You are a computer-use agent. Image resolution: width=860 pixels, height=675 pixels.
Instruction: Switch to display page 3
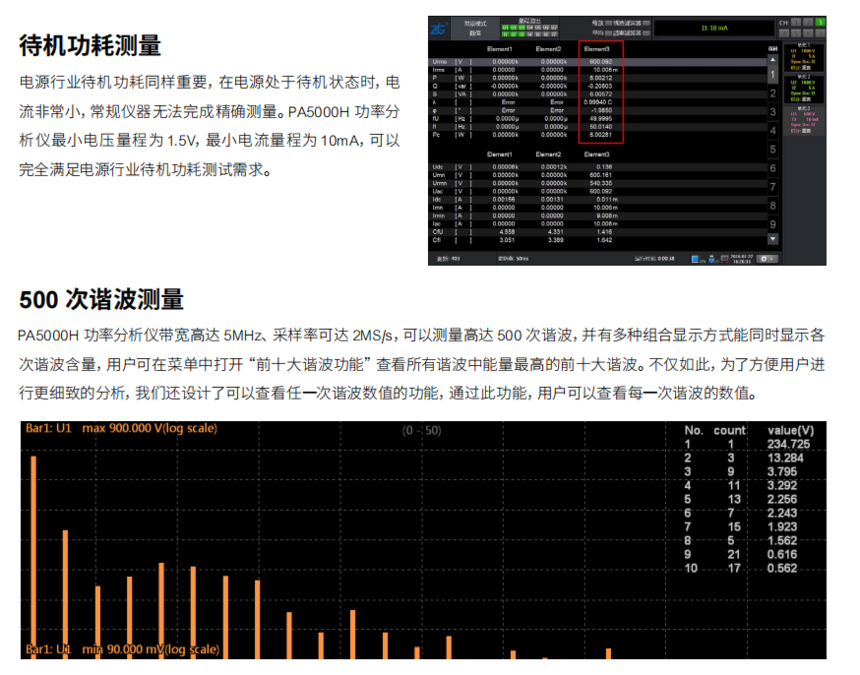(773, 112)
